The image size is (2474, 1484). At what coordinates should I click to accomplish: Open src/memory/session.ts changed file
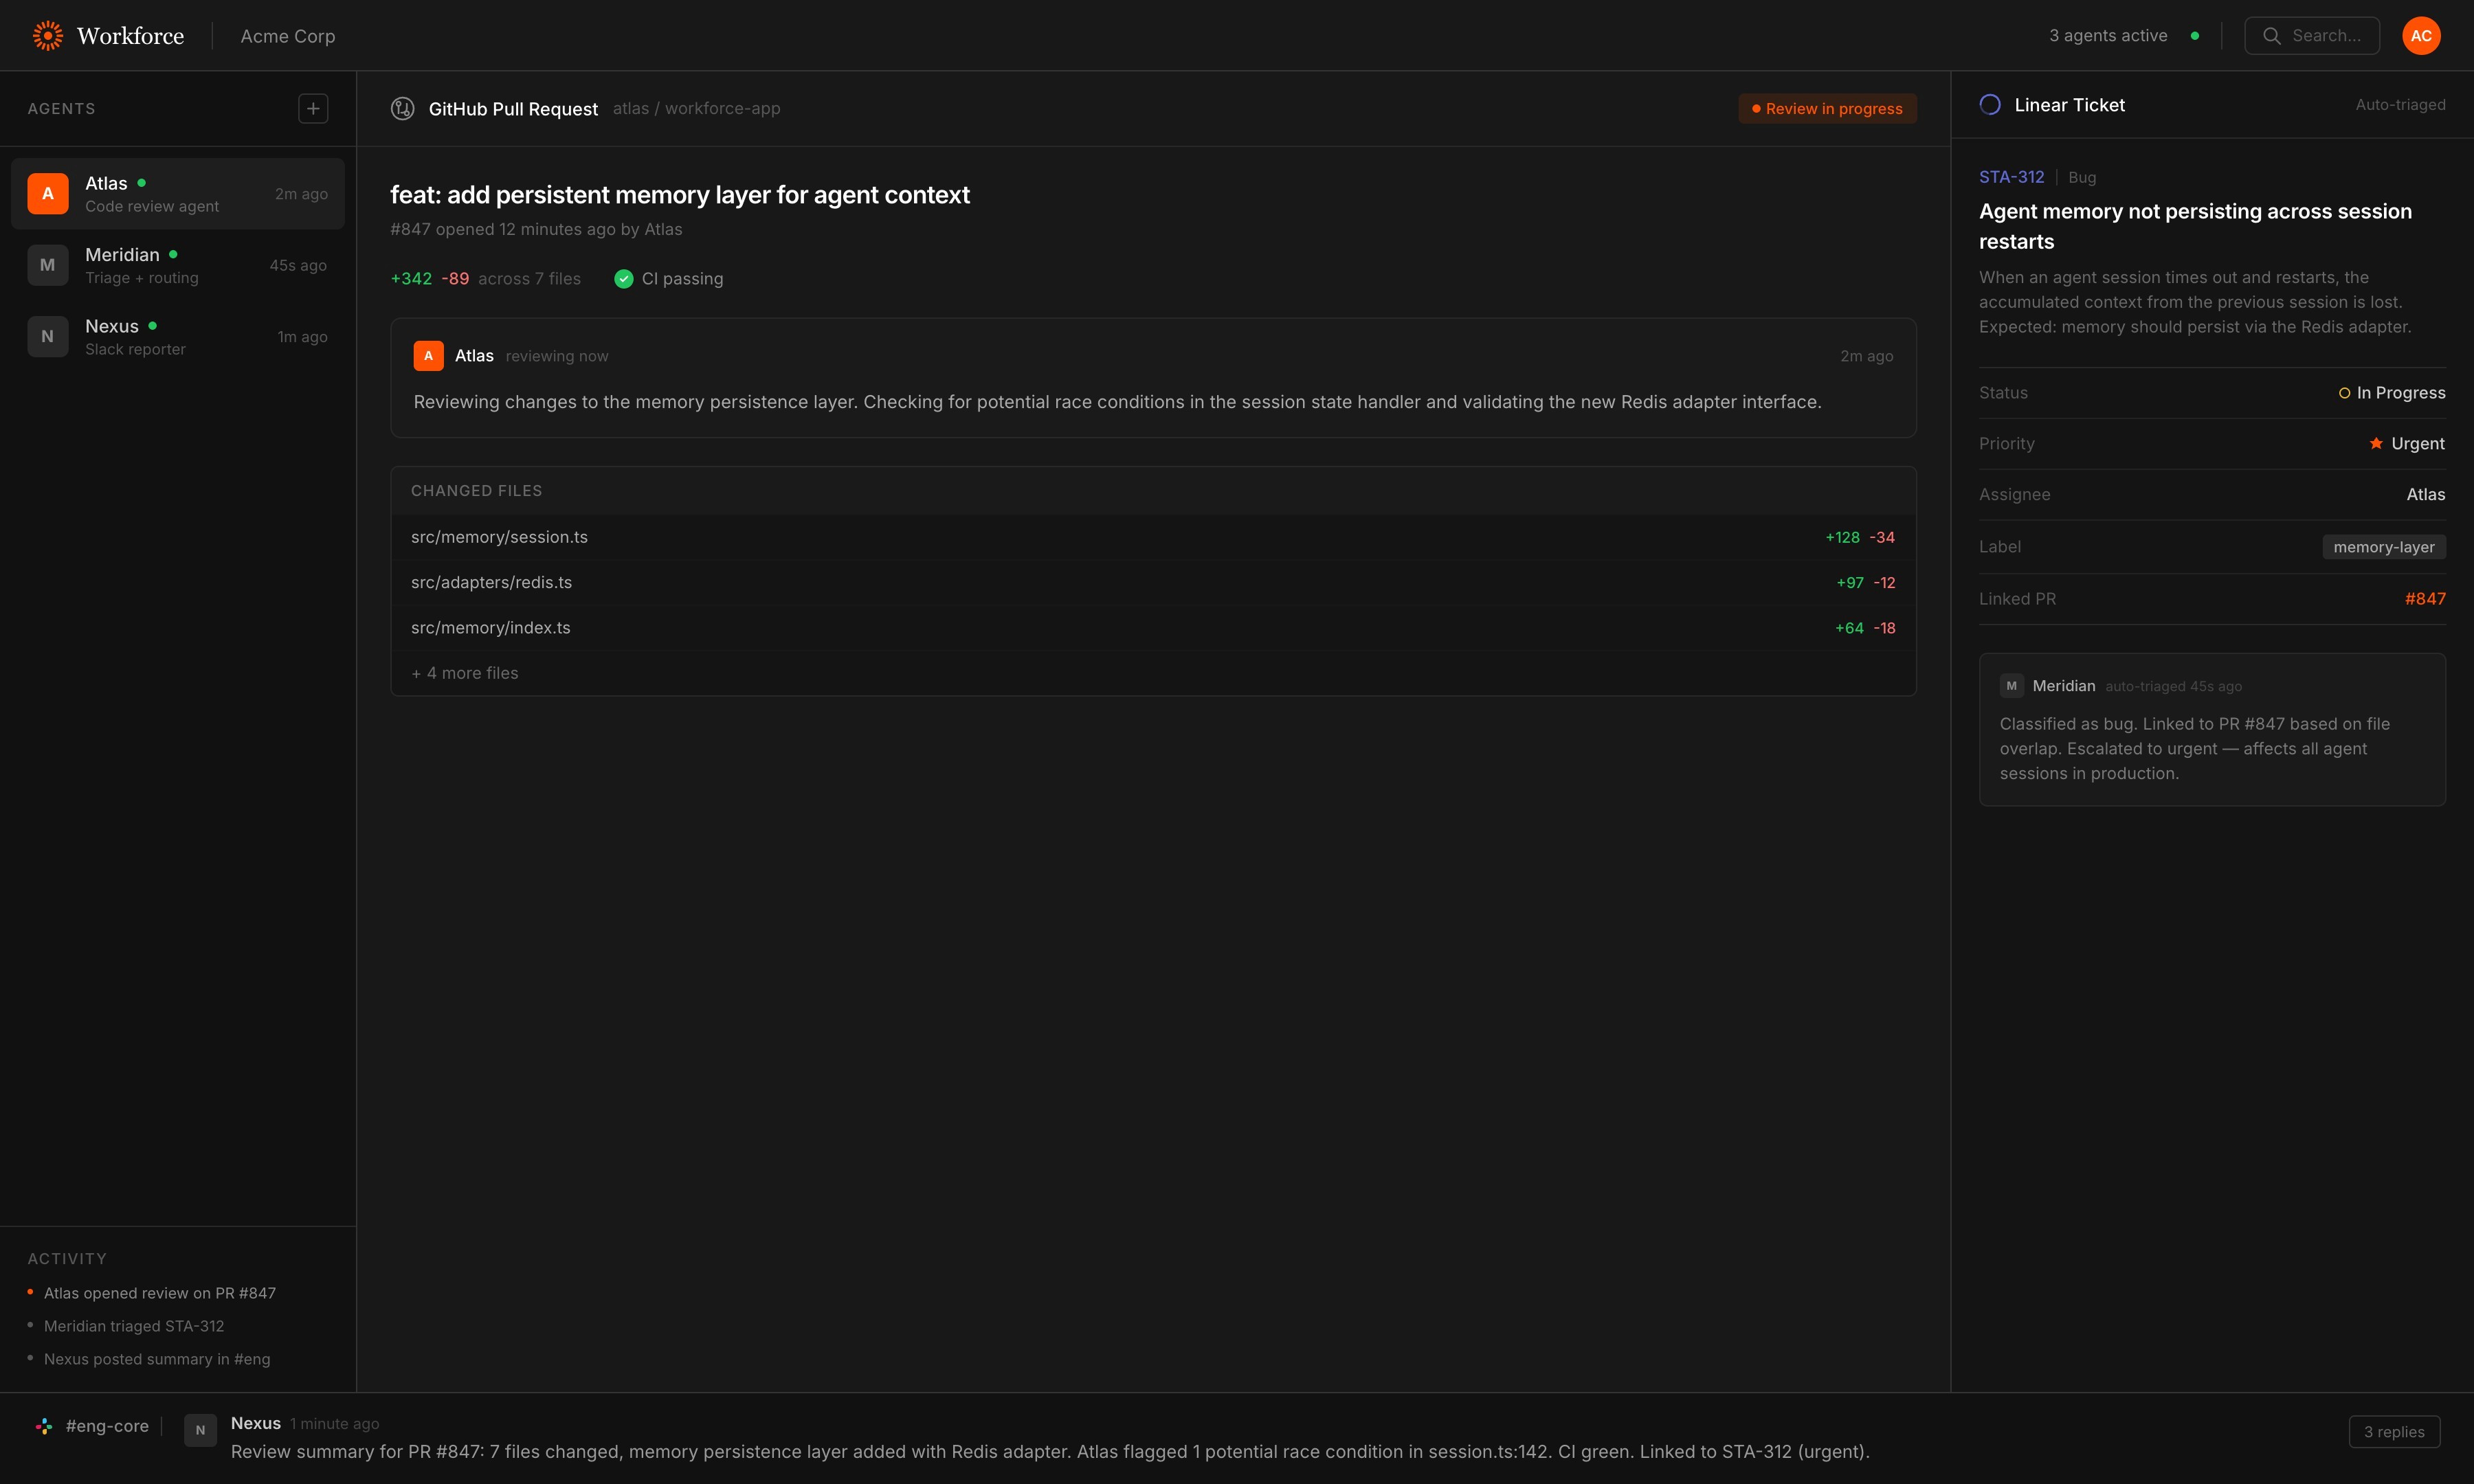(x=499, y=537)
